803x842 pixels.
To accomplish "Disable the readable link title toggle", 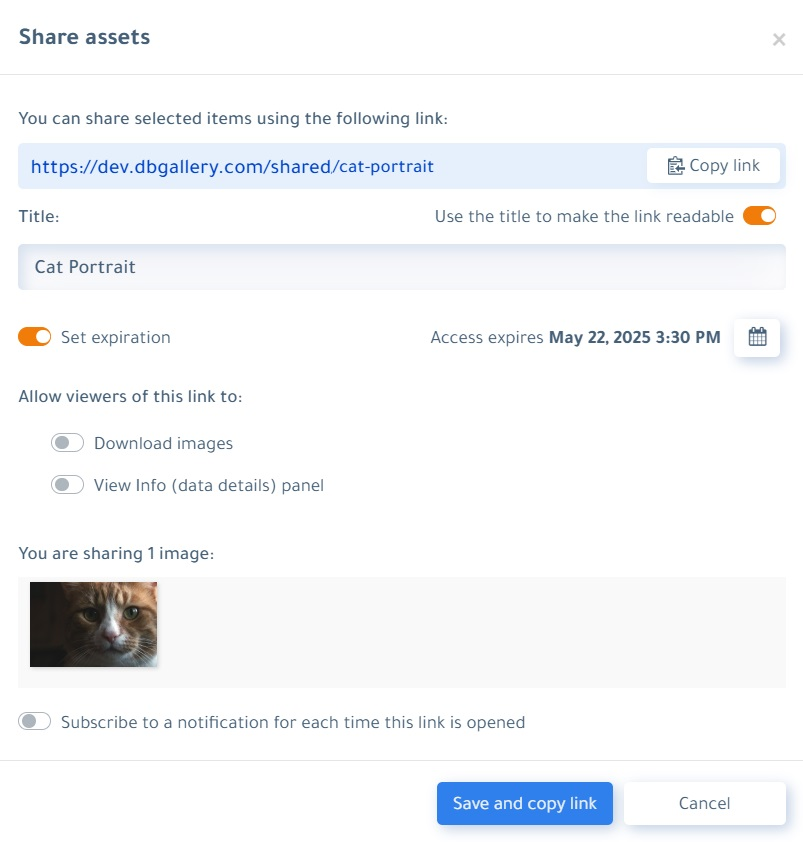I will 759,216.
